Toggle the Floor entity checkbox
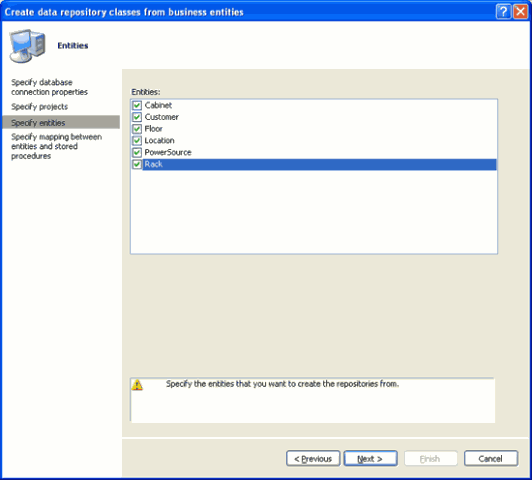Viewport: 532px width, 480px height. click(137, 129)
